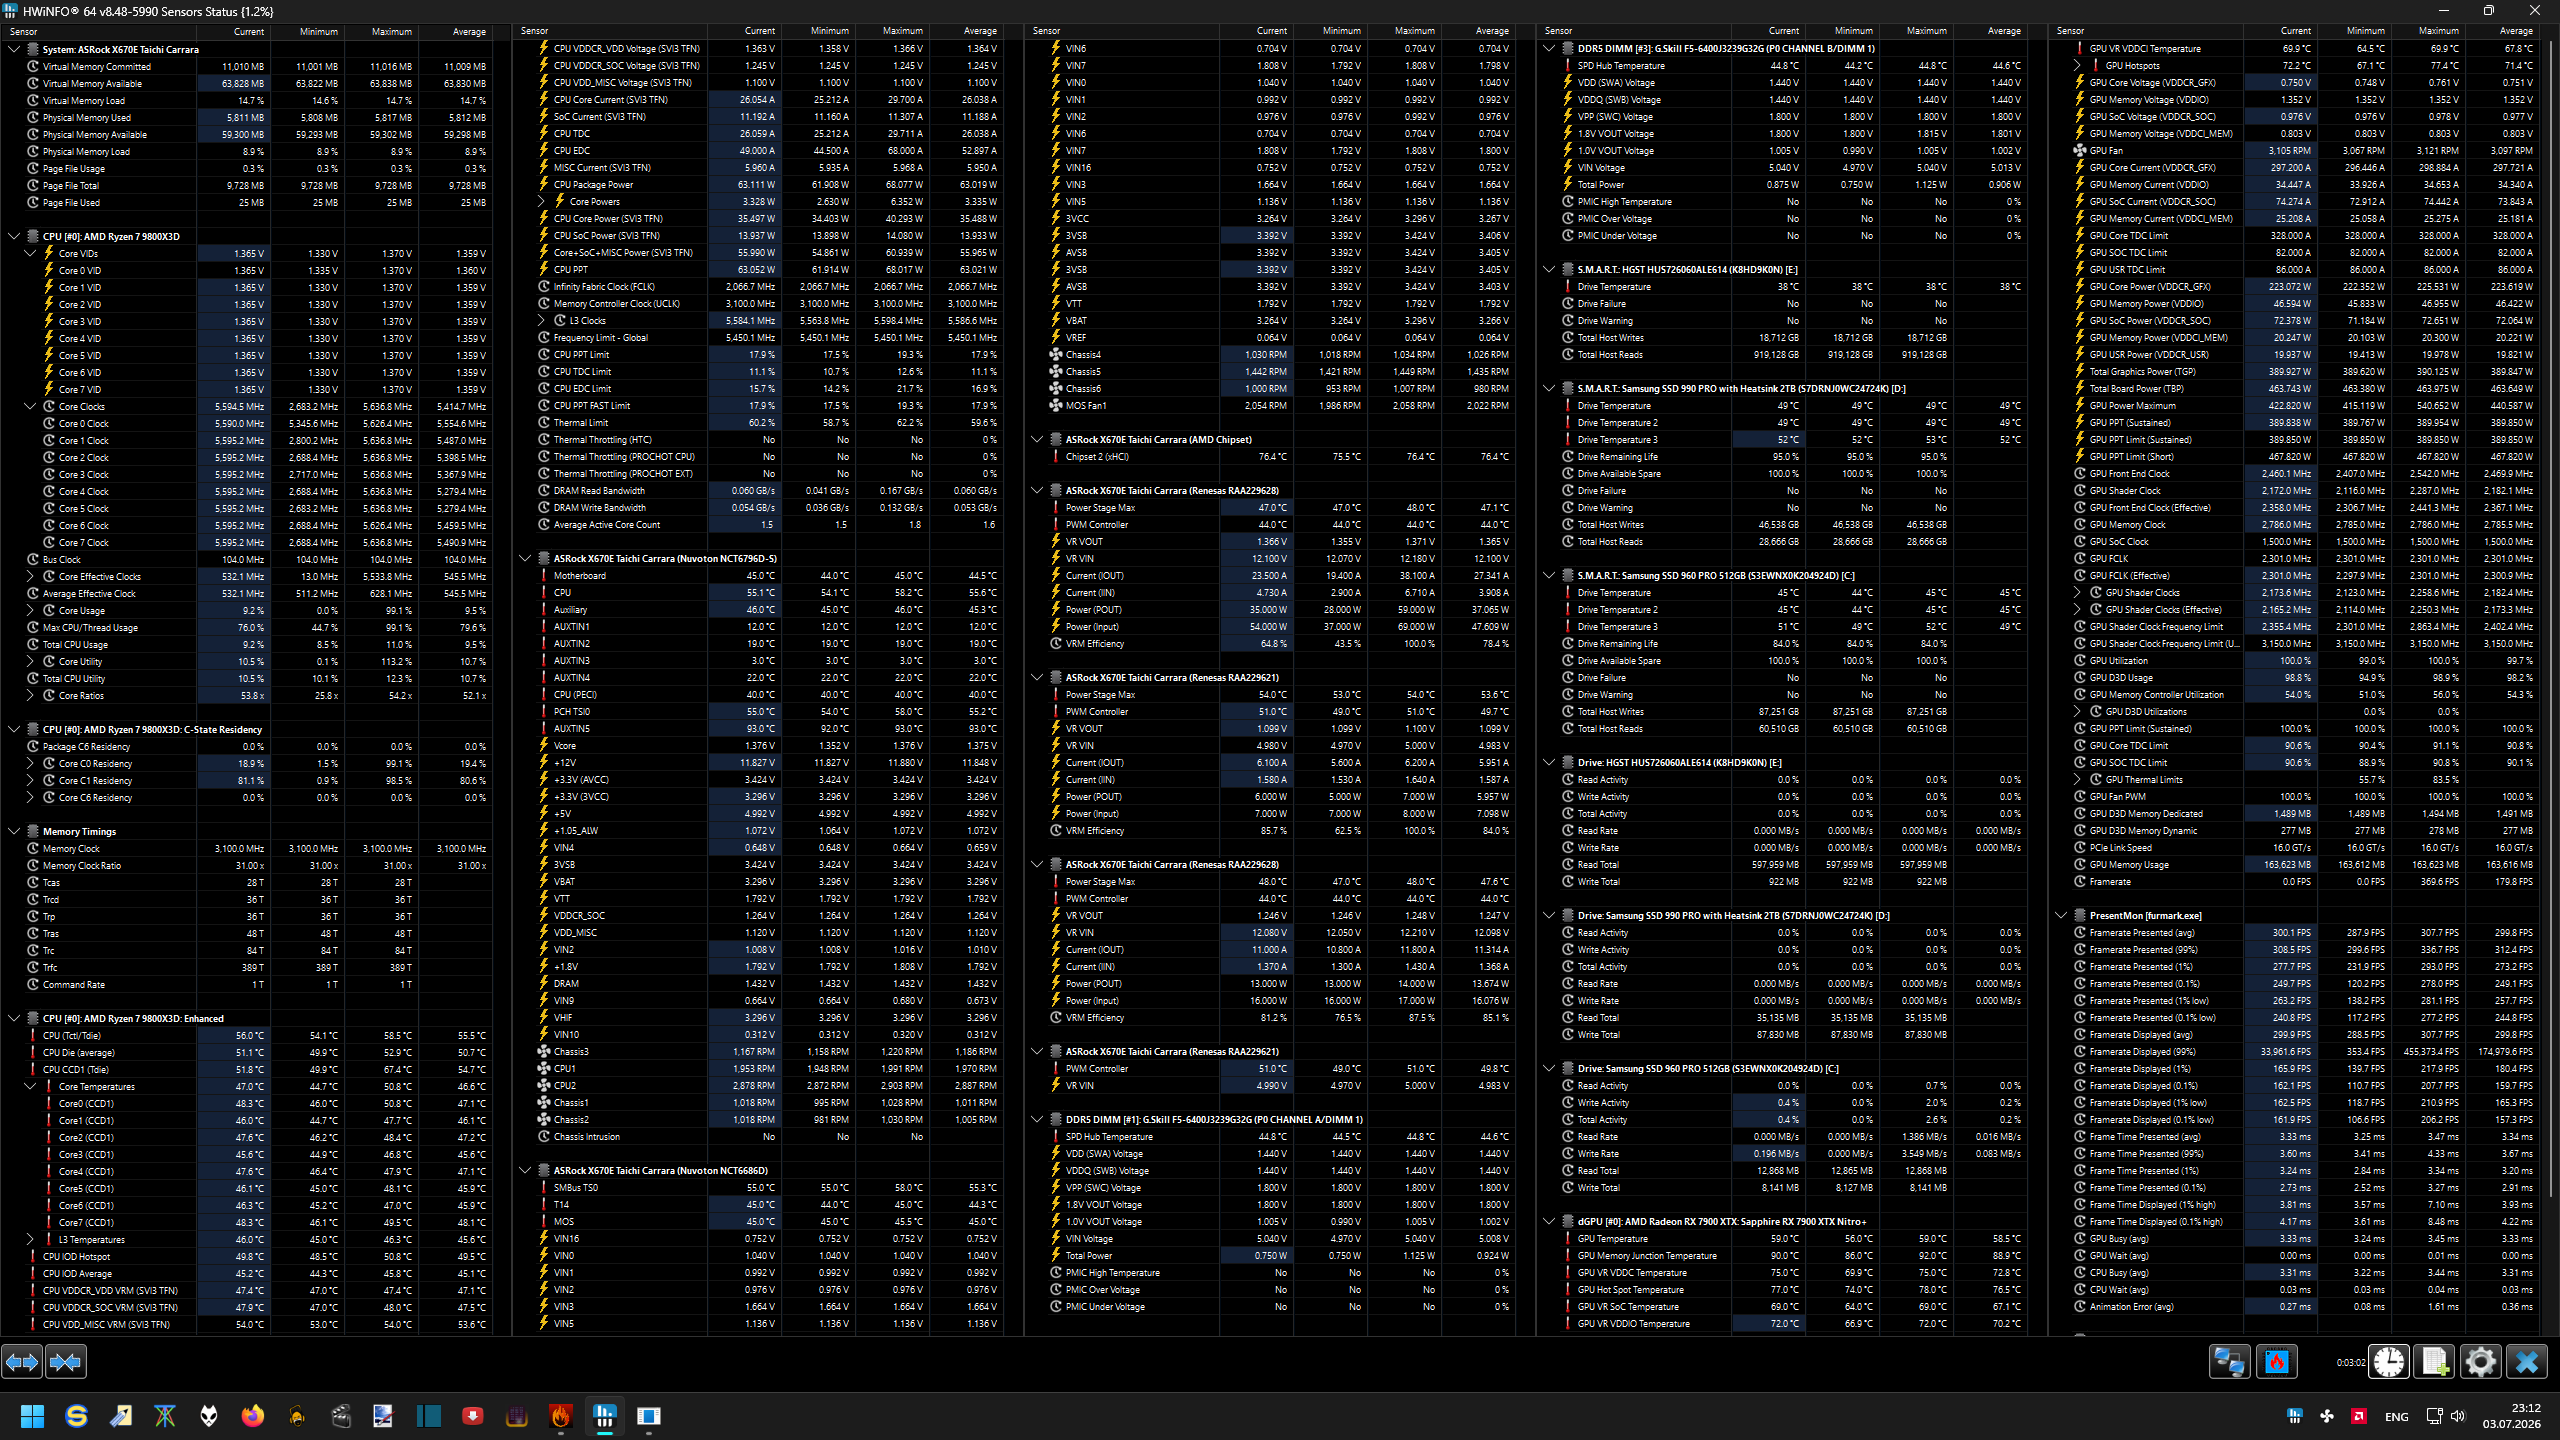The image size is (2560, 1440).
Task: Open remote monitoring with the networked computers icon
Action: 2229,1361
